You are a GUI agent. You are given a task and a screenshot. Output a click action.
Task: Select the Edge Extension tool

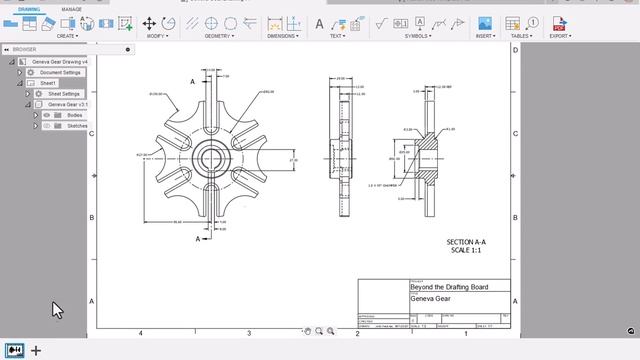point(249,24)
